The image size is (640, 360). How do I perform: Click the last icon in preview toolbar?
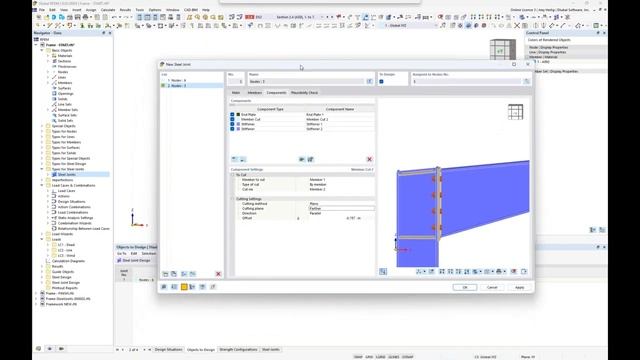click(524, 271)
